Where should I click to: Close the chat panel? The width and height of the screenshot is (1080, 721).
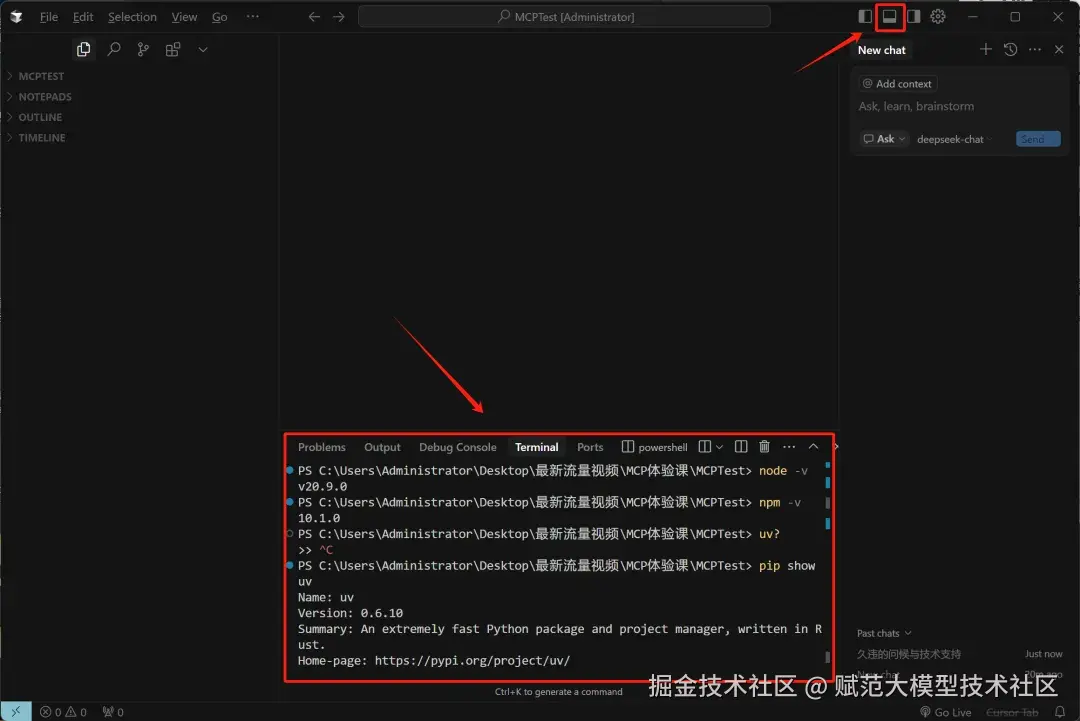1059,50
